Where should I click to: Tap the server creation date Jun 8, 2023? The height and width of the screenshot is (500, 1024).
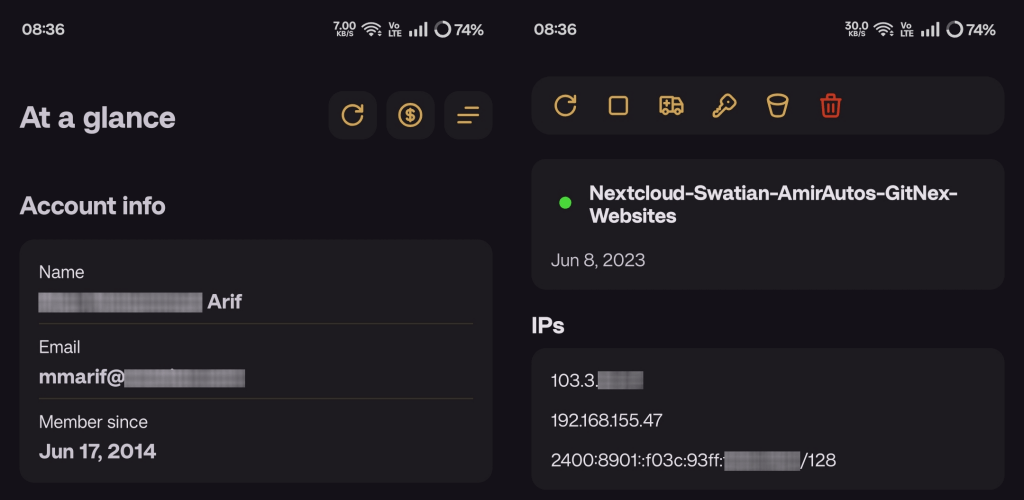point(598,260)
